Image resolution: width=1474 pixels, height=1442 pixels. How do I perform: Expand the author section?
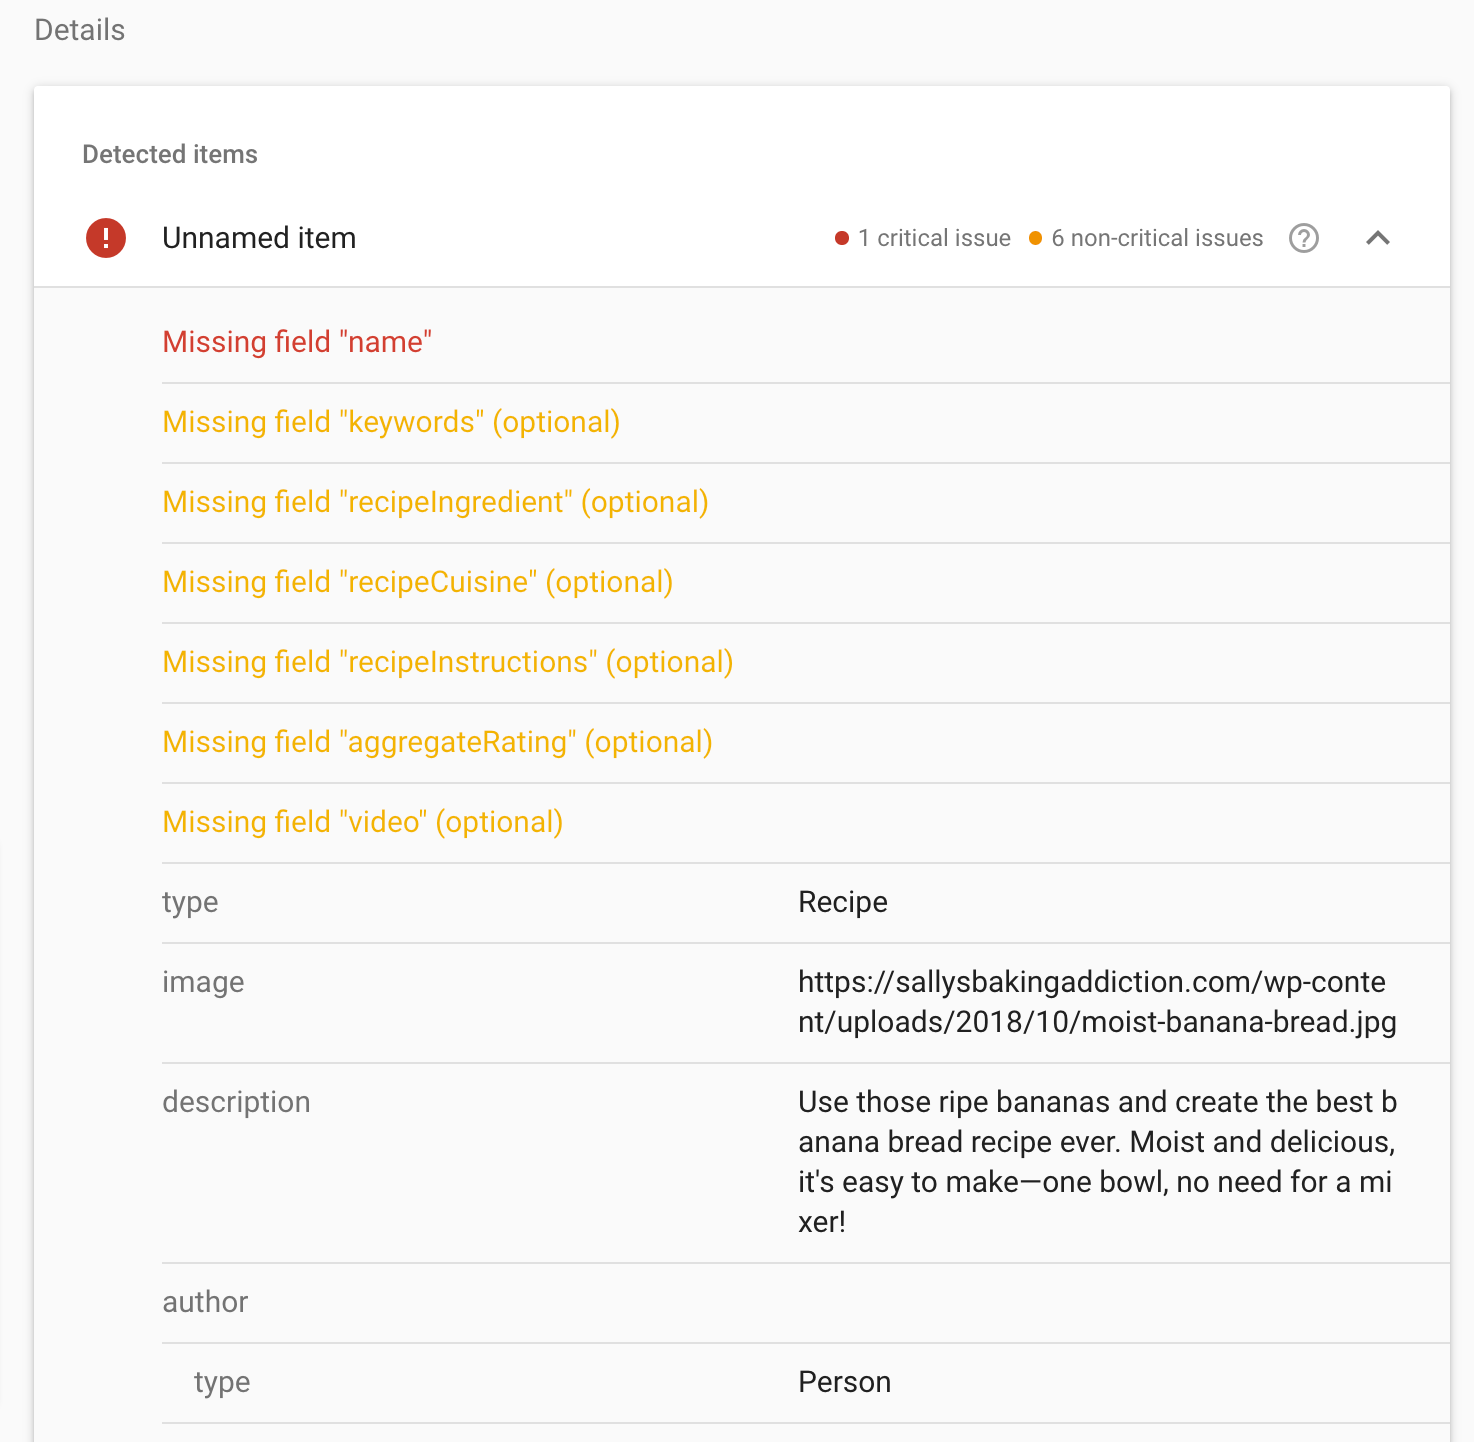[x=205, y=1302]
